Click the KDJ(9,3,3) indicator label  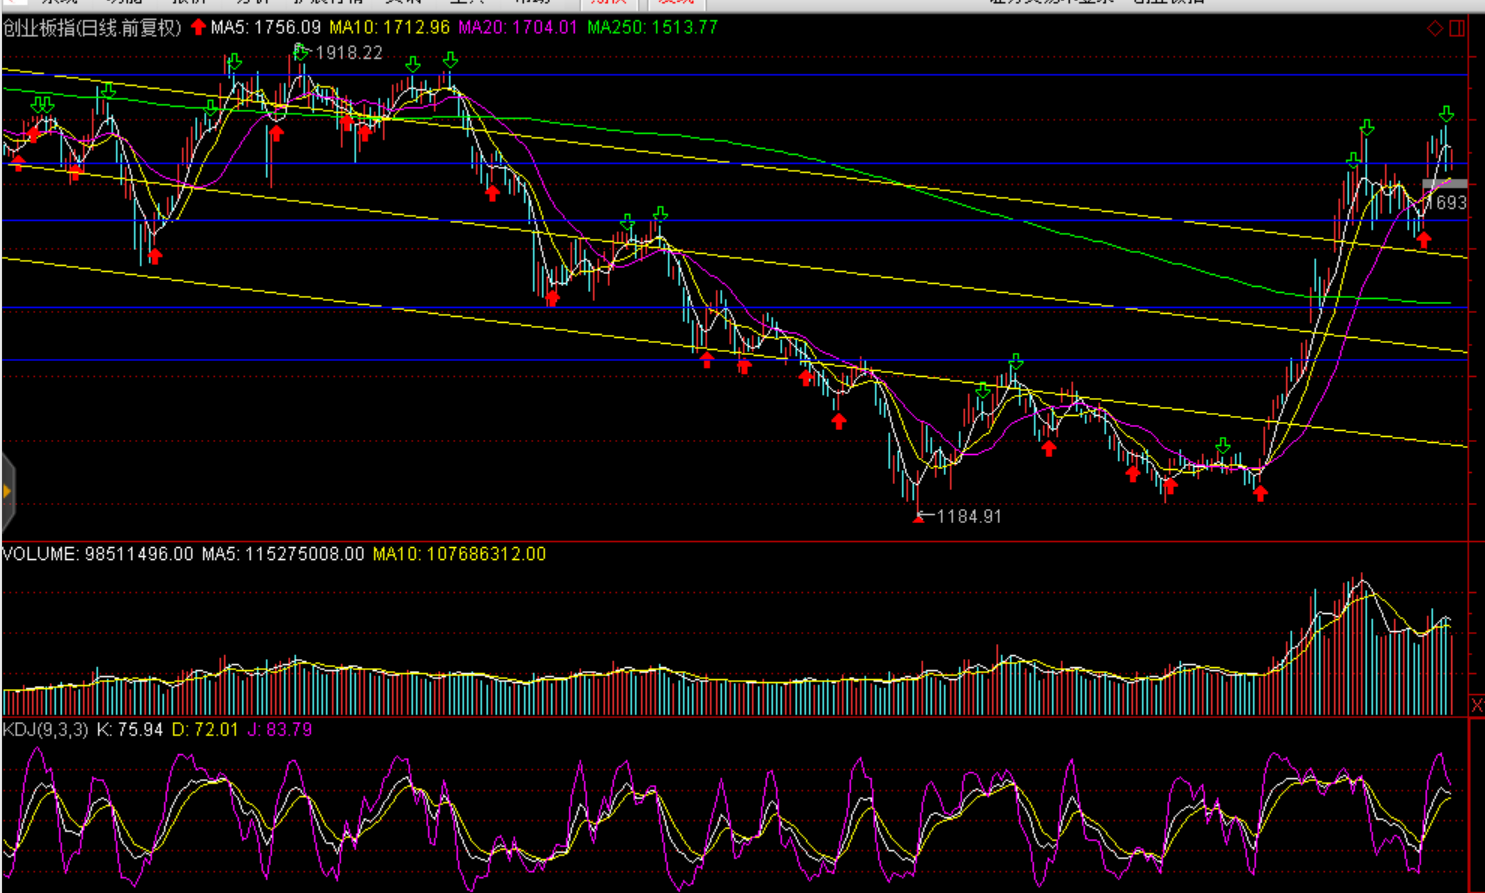coord(46,730)
